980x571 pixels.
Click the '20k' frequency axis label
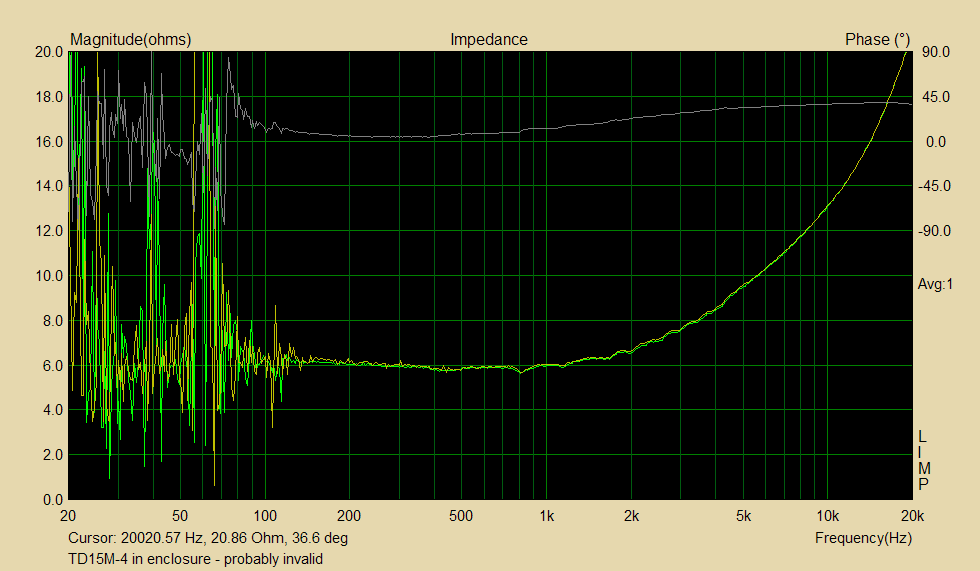[x=912, y=516]
